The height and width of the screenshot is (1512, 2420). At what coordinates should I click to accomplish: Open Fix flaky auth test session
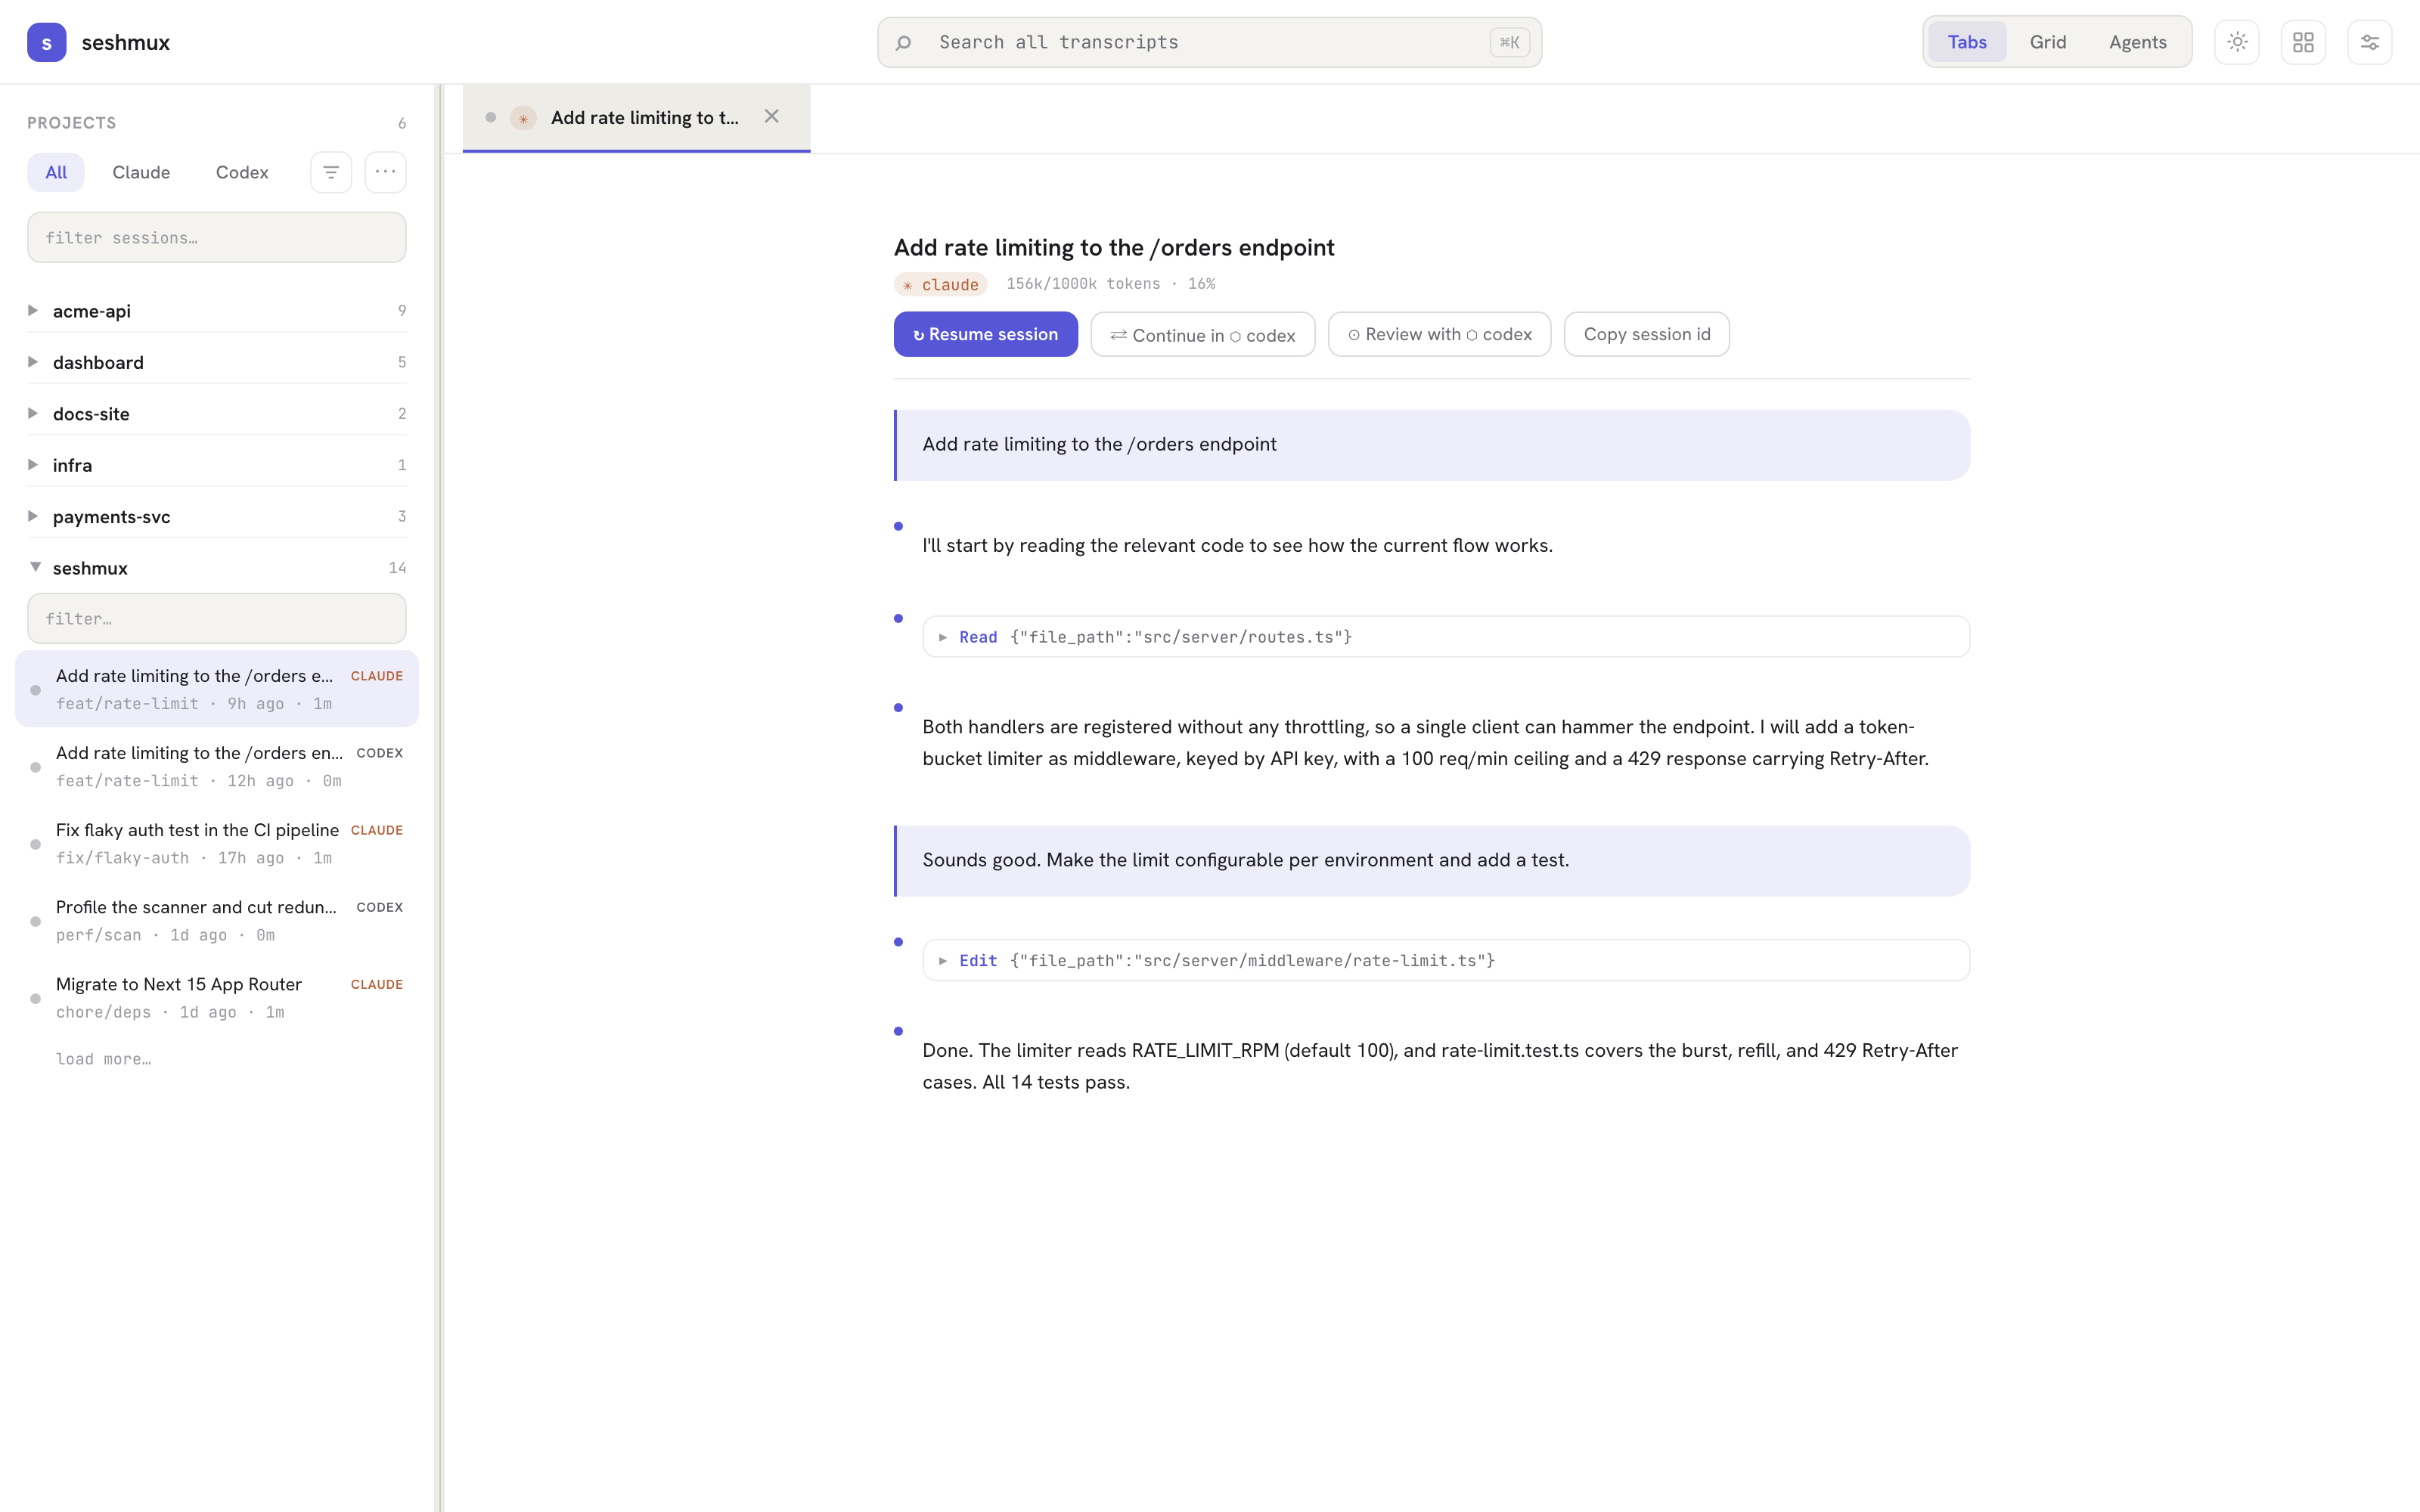point(216,843)
